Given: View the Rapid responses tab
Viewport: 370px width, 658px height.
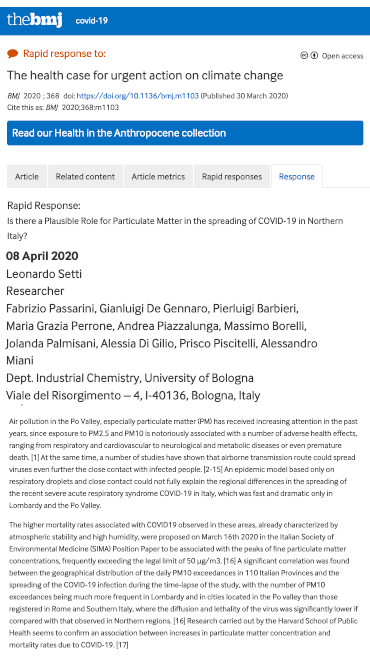Looking at the screenshot, I should (x=232, y=177).
